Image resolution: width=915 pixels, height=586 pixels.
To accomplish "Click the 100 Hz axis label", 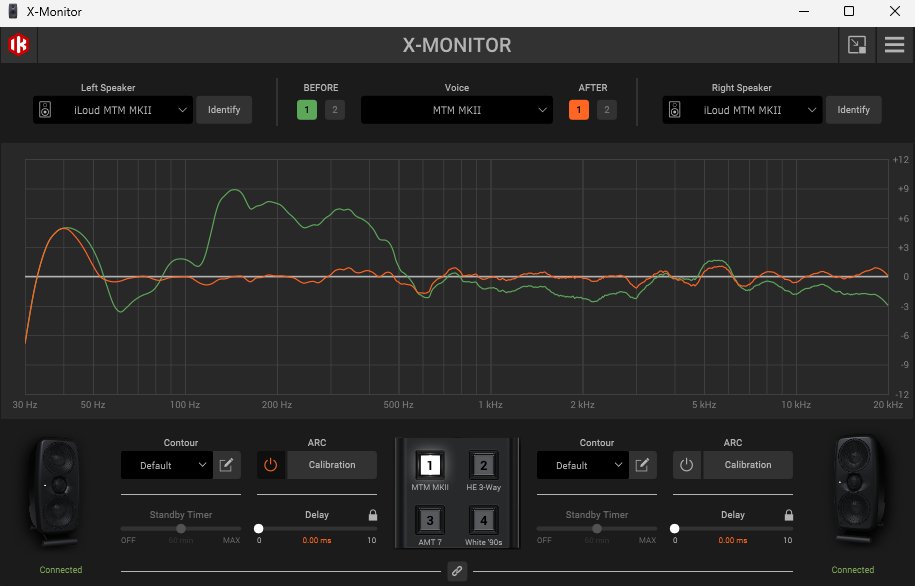I will tap(185, 404).
